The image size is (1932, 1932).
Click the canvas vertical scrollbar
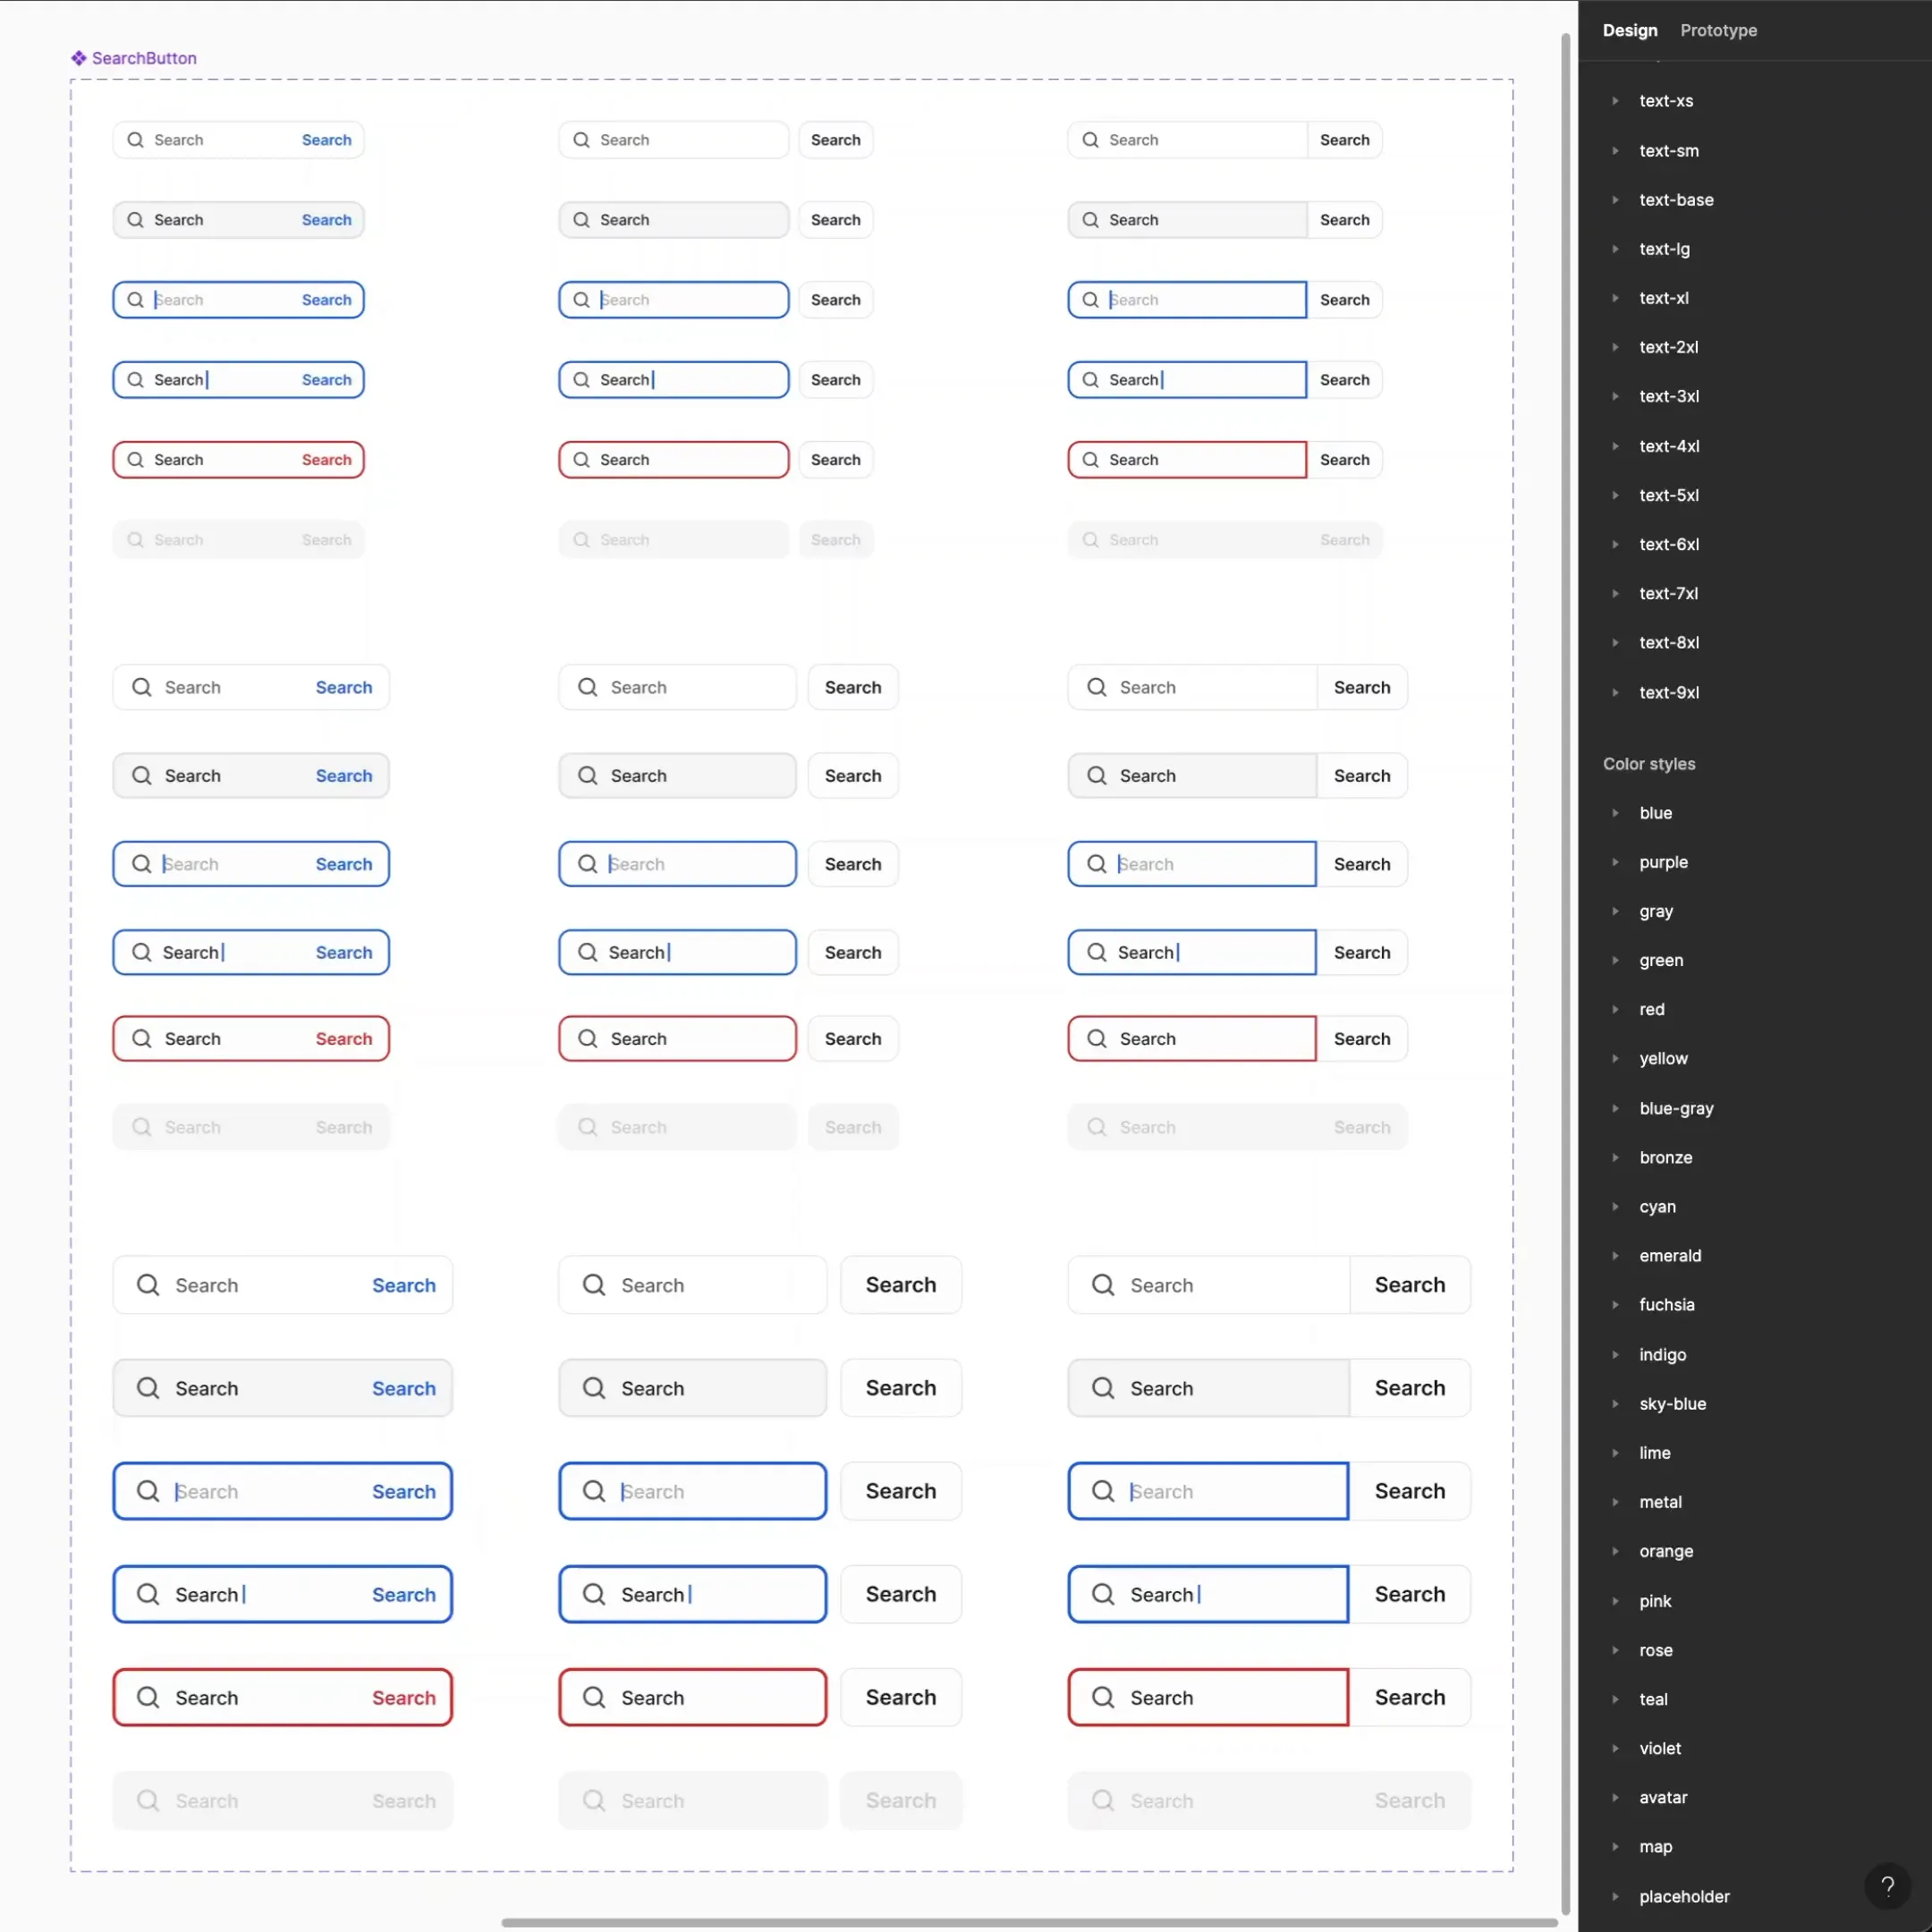pyautogui.click(x=1565, y=975)
